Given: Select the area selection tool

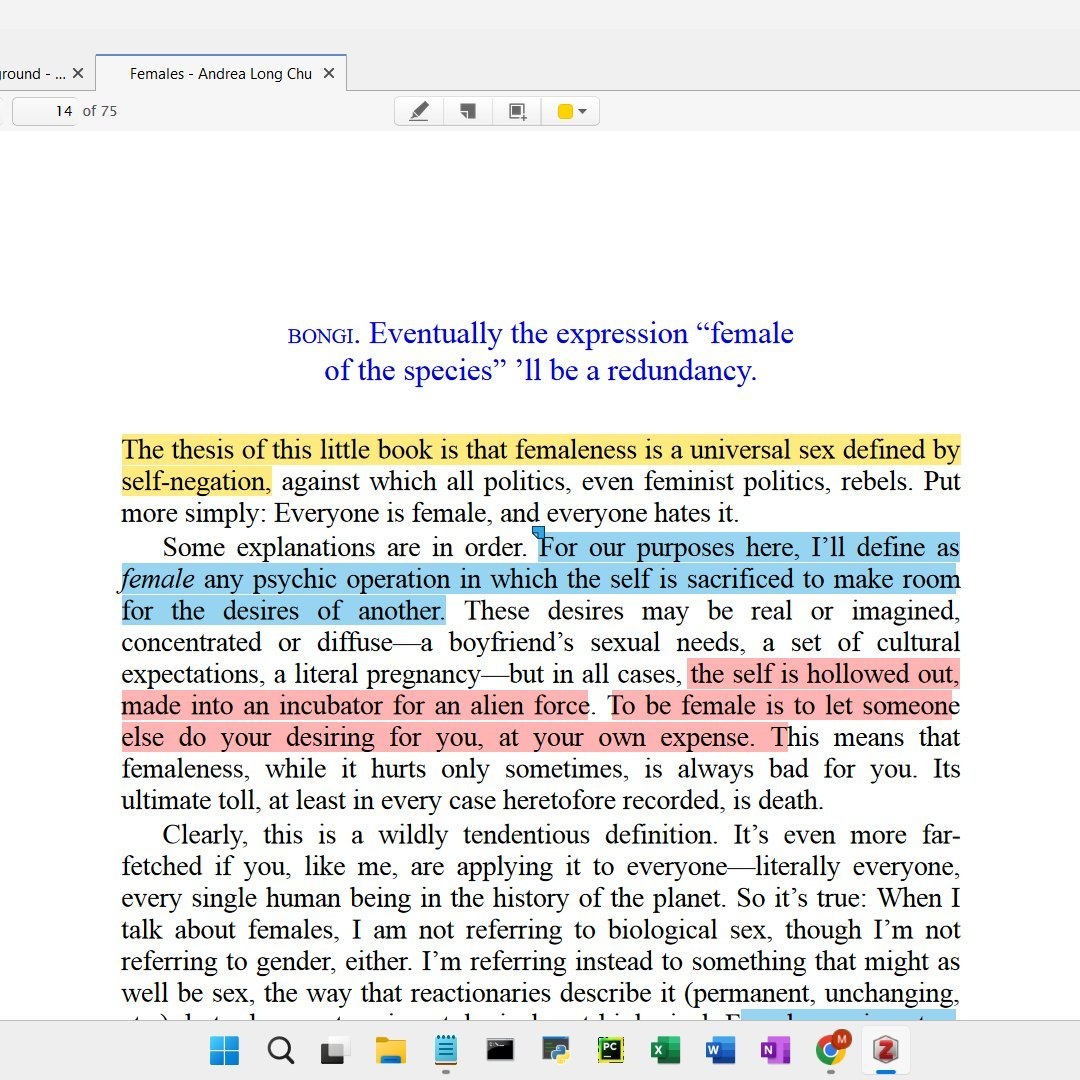Looking at the screenshot, I should pyautogui.click(x=517, y=111).
